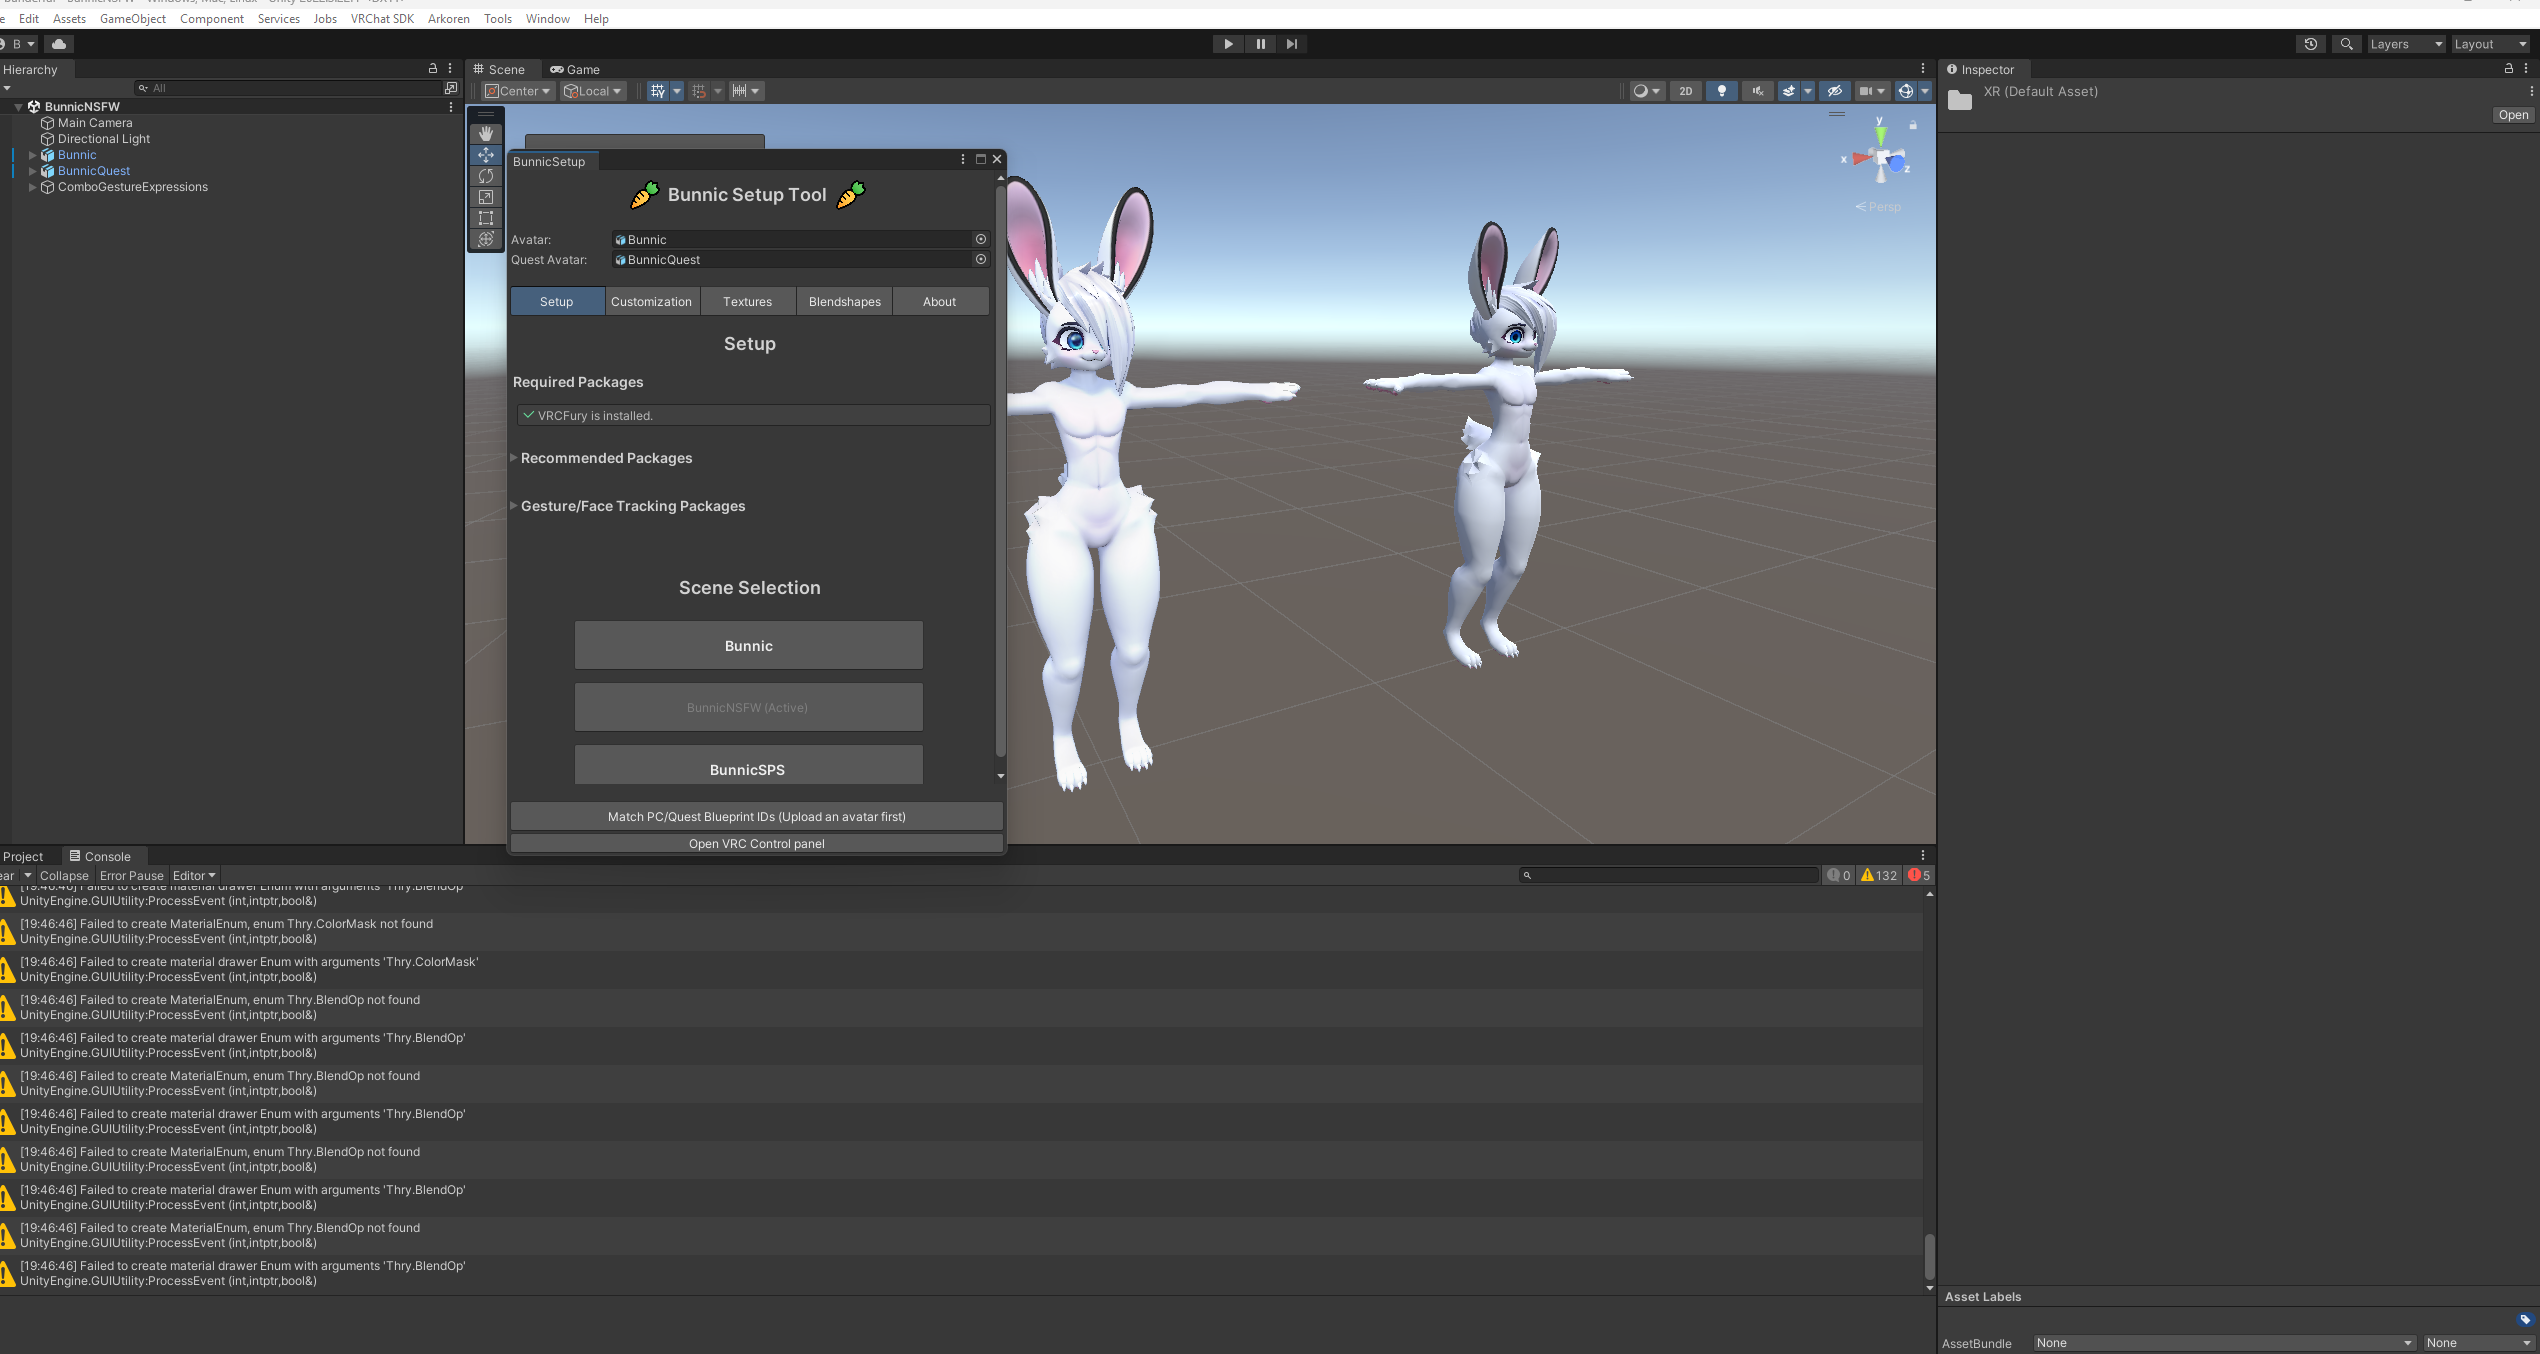
Task: Switch to the Customization tab
Action: click(x=651, y=302)
